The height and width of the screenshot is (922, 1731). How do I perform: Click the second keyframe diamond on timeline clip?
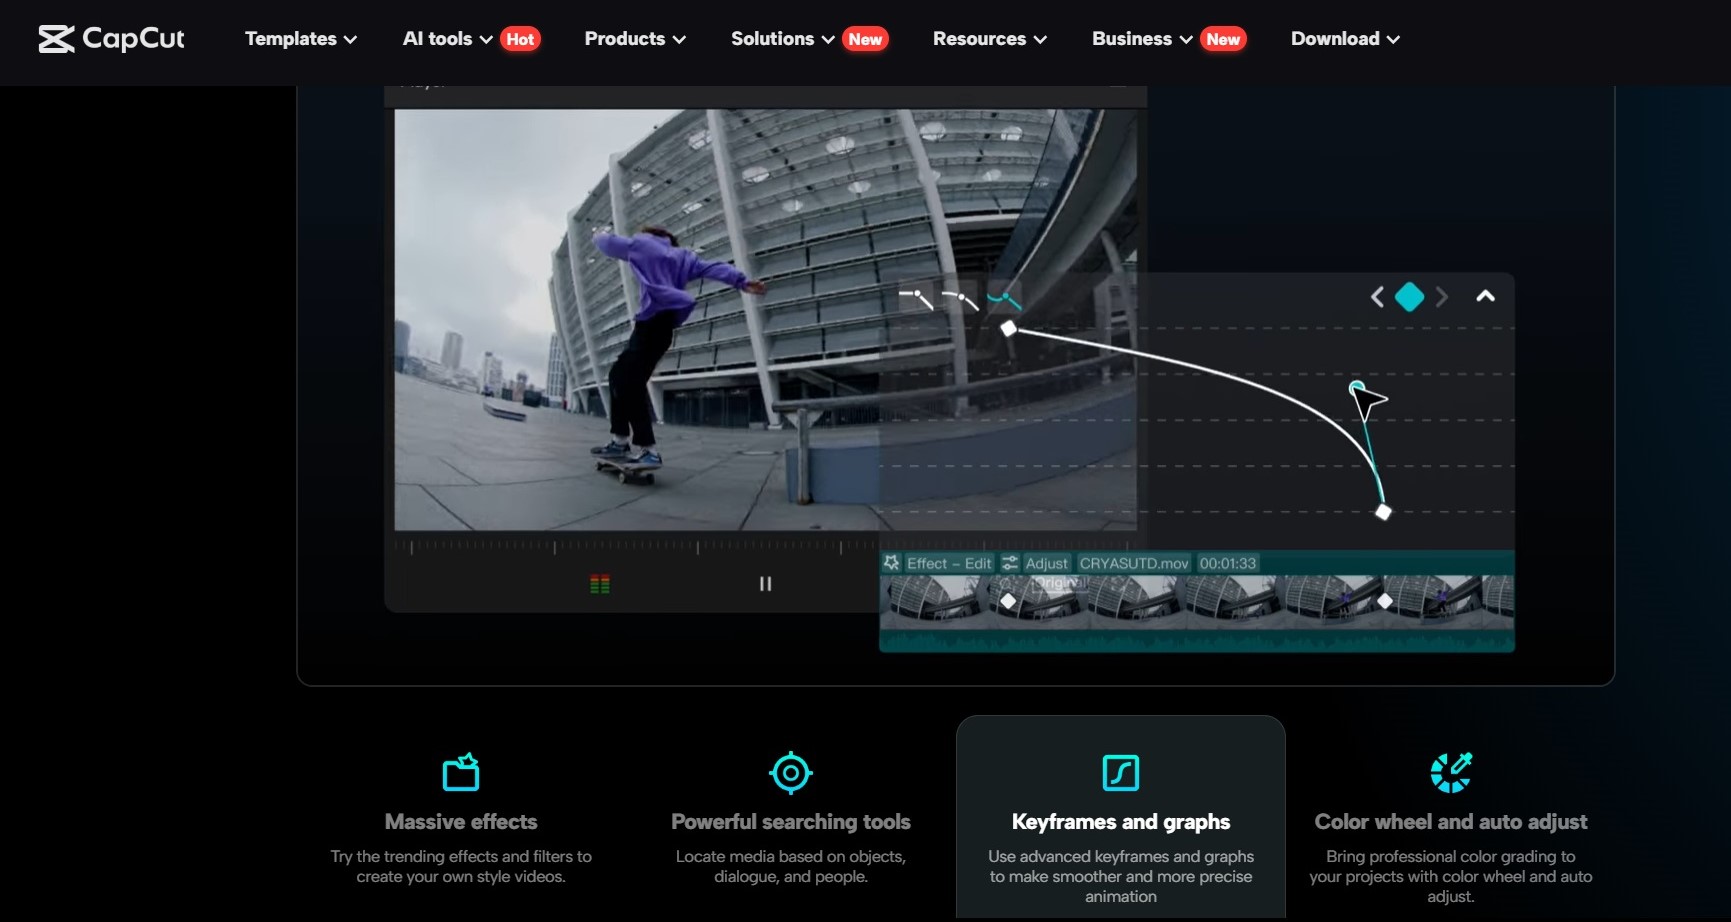[1384, 601]
